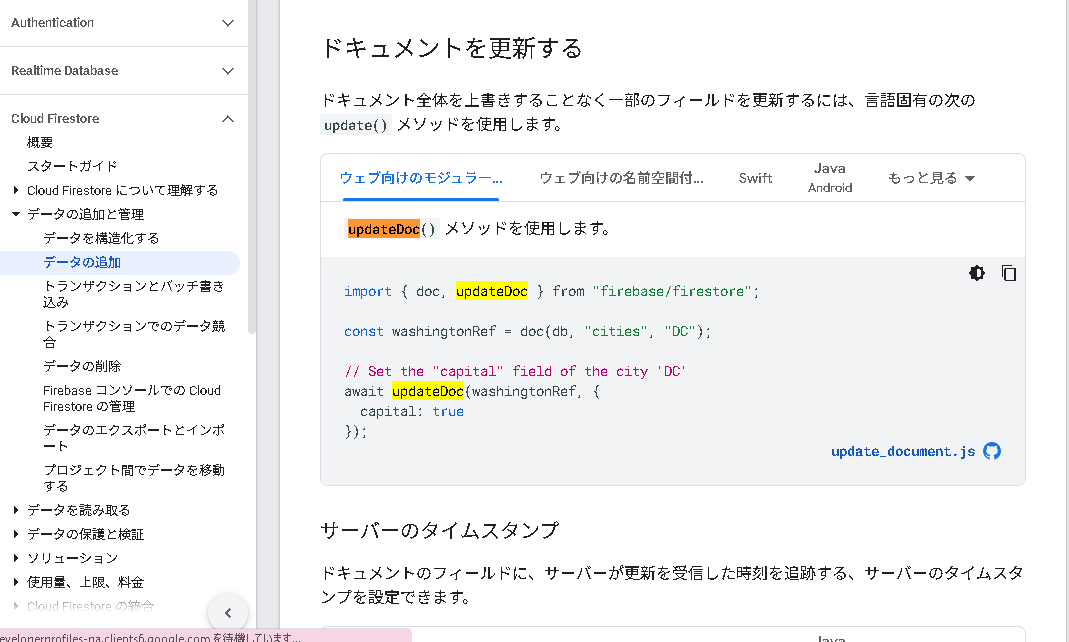Expand the ソリューション tree item
The image size is (1069, 642).
[16, 557]
